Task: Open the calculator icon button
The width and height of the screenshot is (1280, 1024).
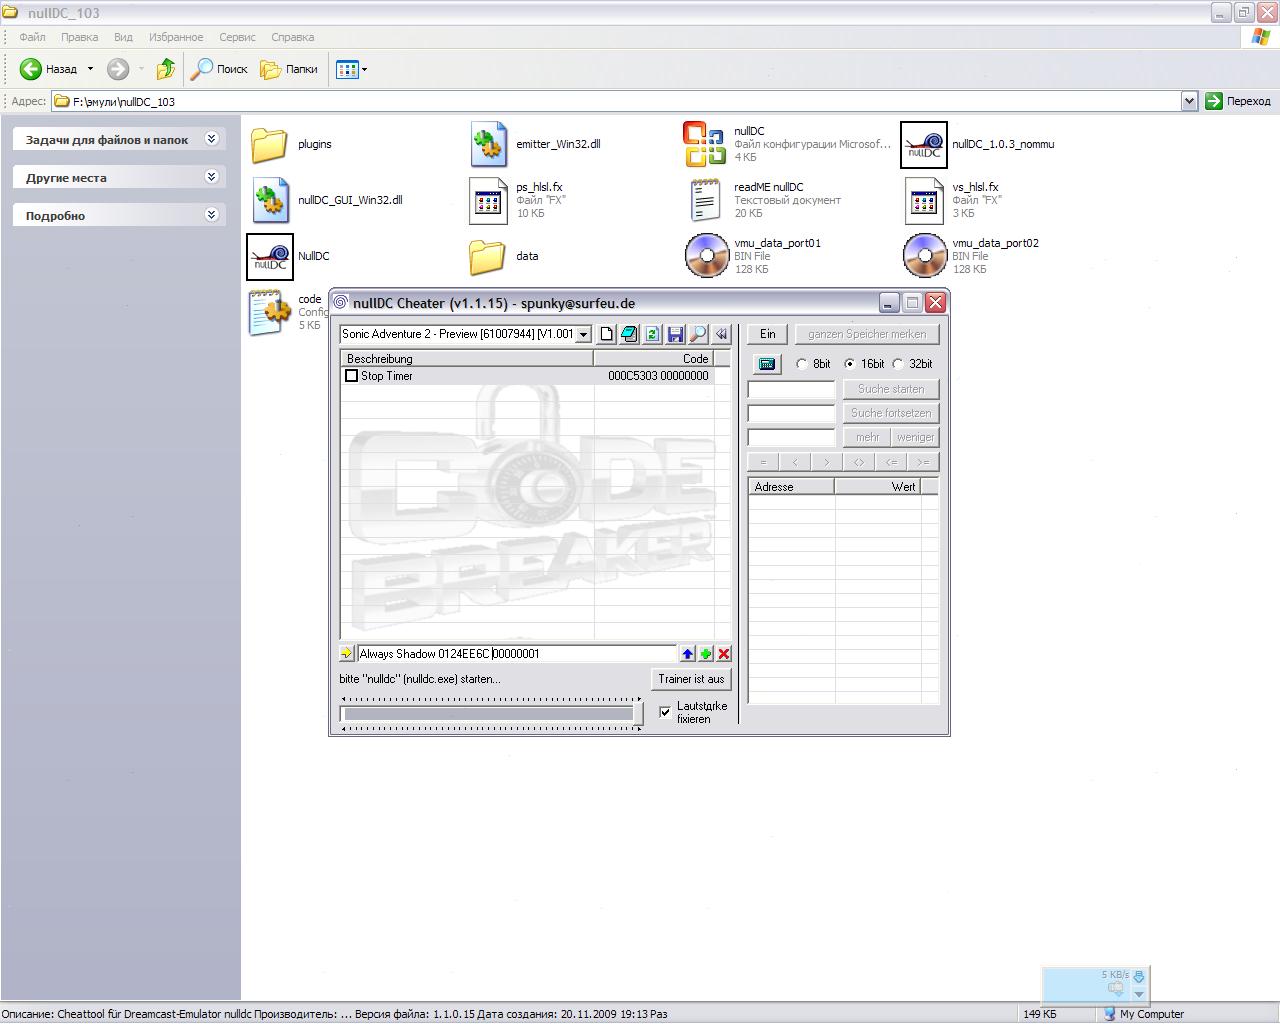Action: [767, 364]
